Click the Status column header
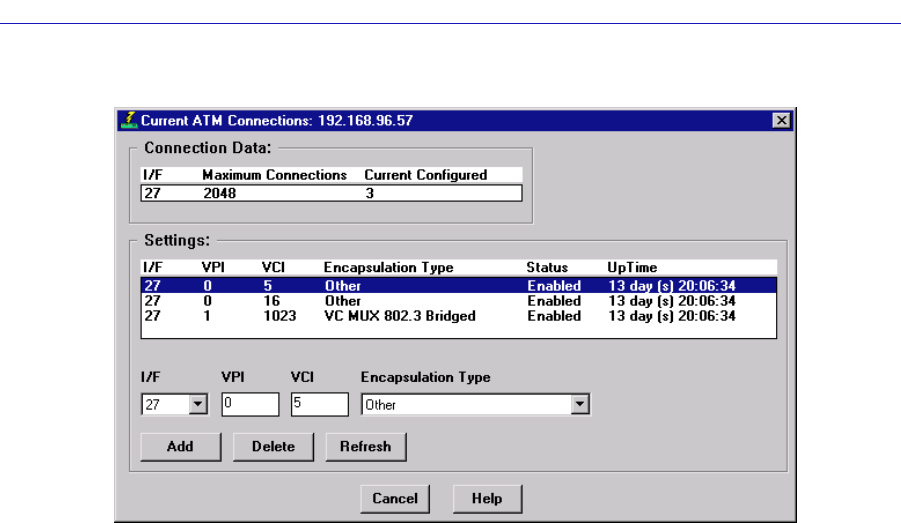901x523 pixels. 547,268
